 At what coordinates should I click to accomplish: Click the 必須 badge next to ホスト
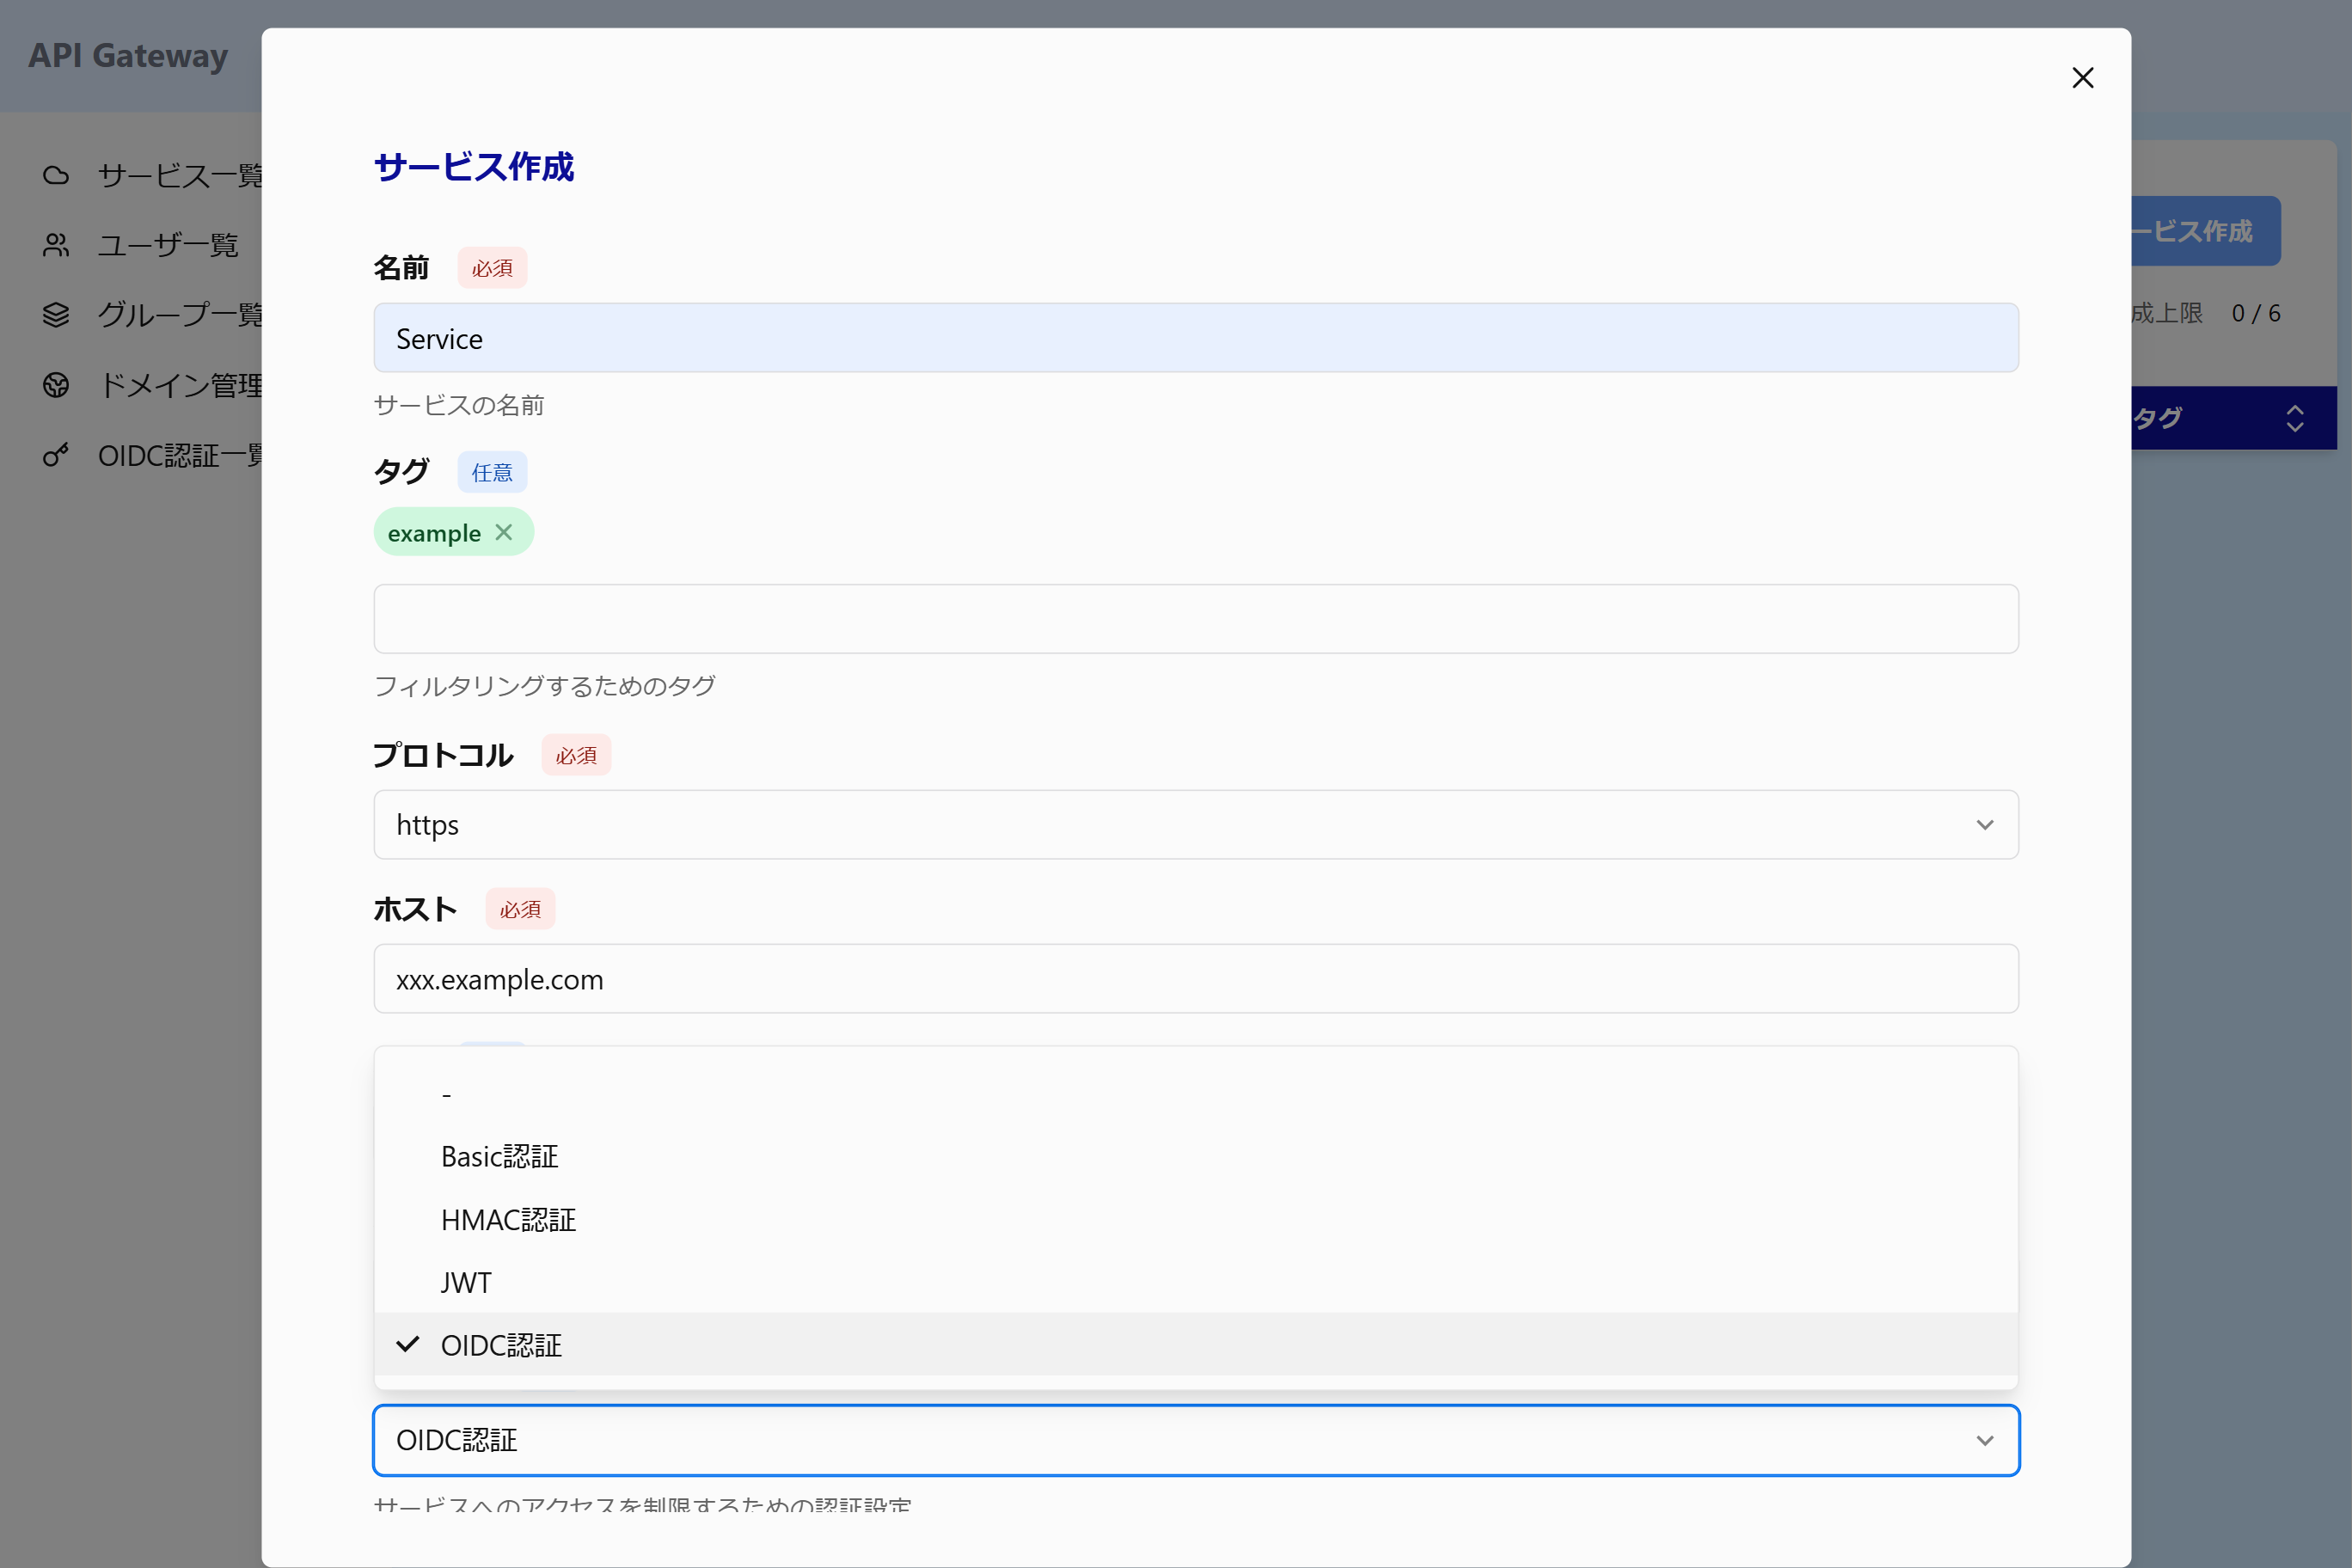[x=520, y=909]
